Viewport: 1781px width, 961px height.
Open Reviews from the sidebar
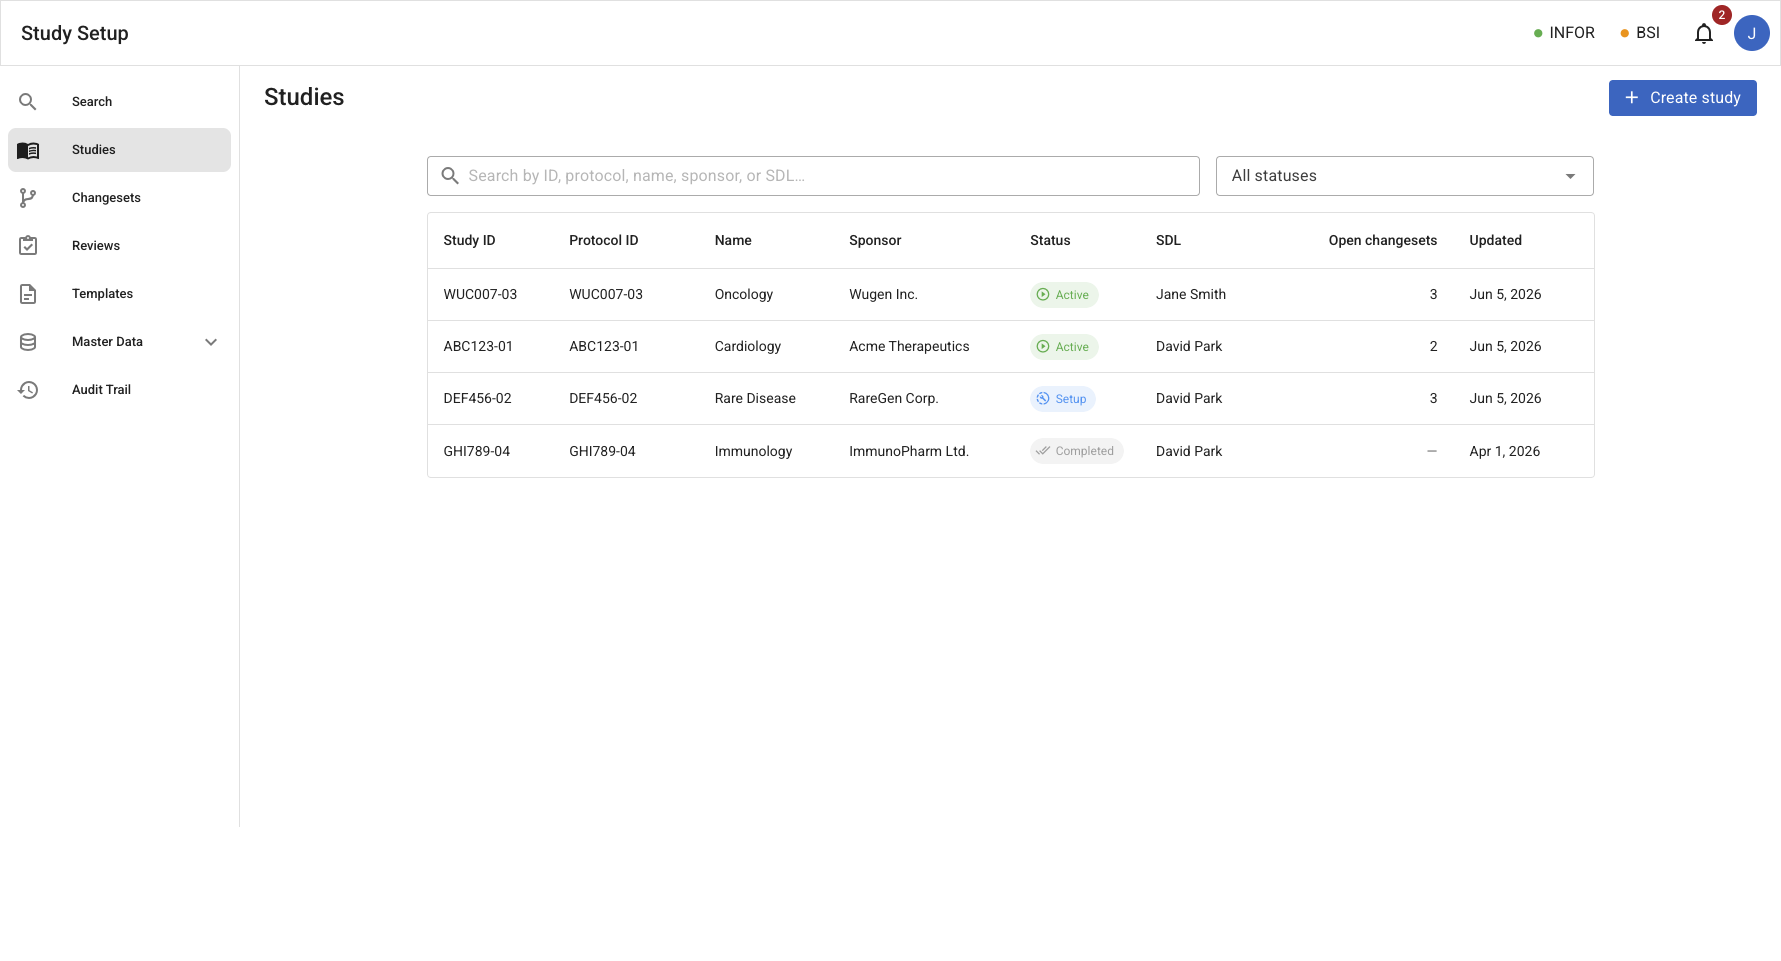tap(119, 246)
